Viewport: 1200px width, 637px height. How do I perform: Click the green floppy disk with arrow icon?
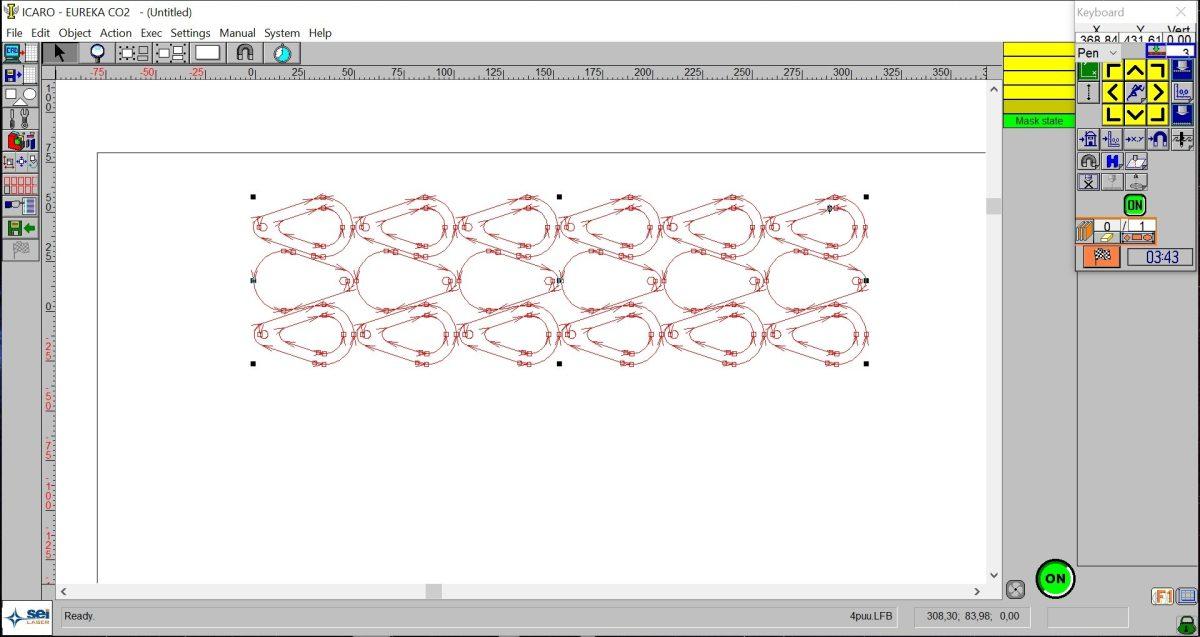[x=20, y=228]
